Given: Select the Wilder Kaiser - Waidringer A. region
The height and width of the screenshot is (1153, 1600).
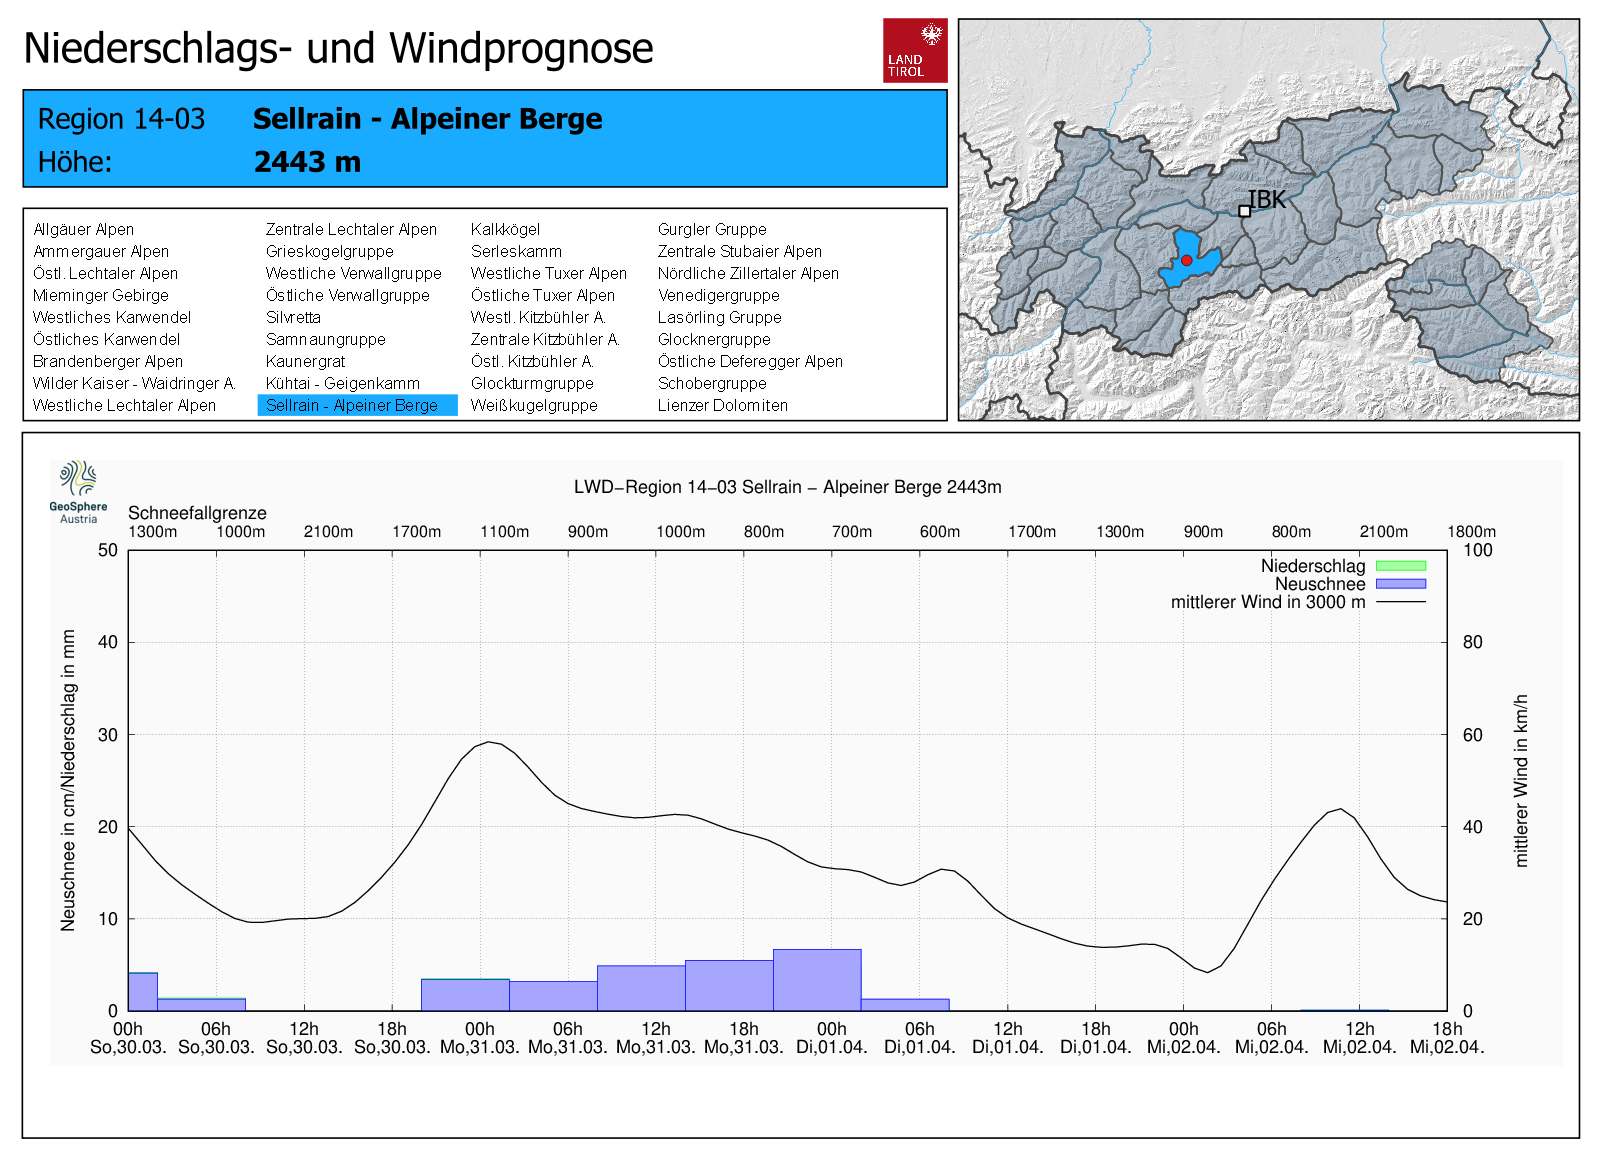Looking at the screenshot, I should coord(134,383).
